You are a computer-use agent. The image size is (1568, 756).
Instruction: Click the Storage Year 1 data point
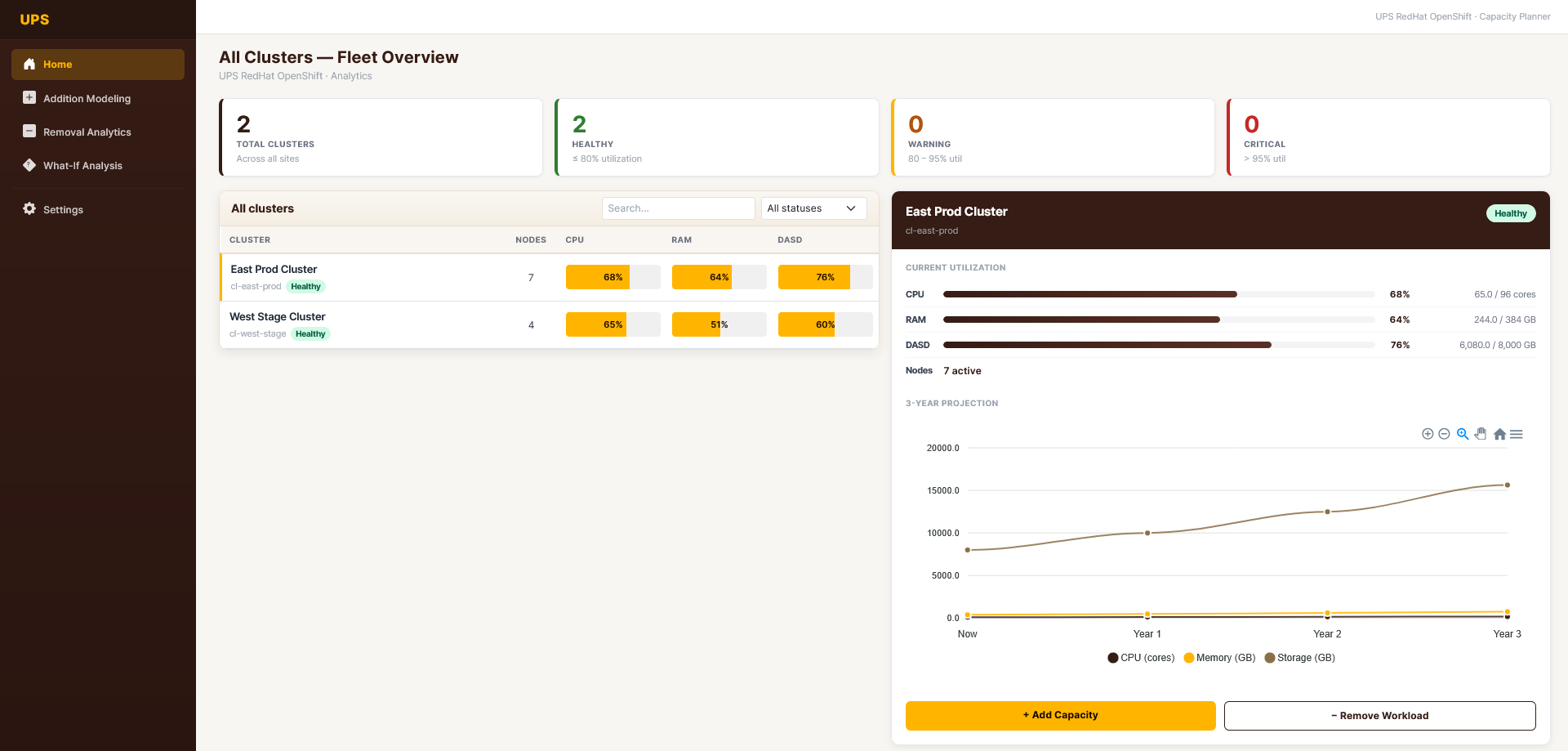pyautogui.click(x=1147, y=533)
